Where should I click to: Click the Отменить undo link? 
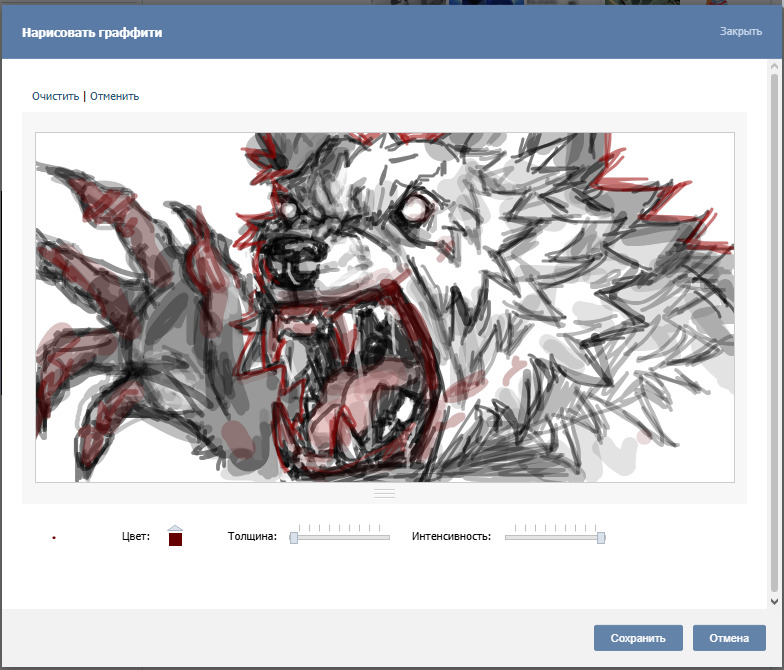point(114,96)
